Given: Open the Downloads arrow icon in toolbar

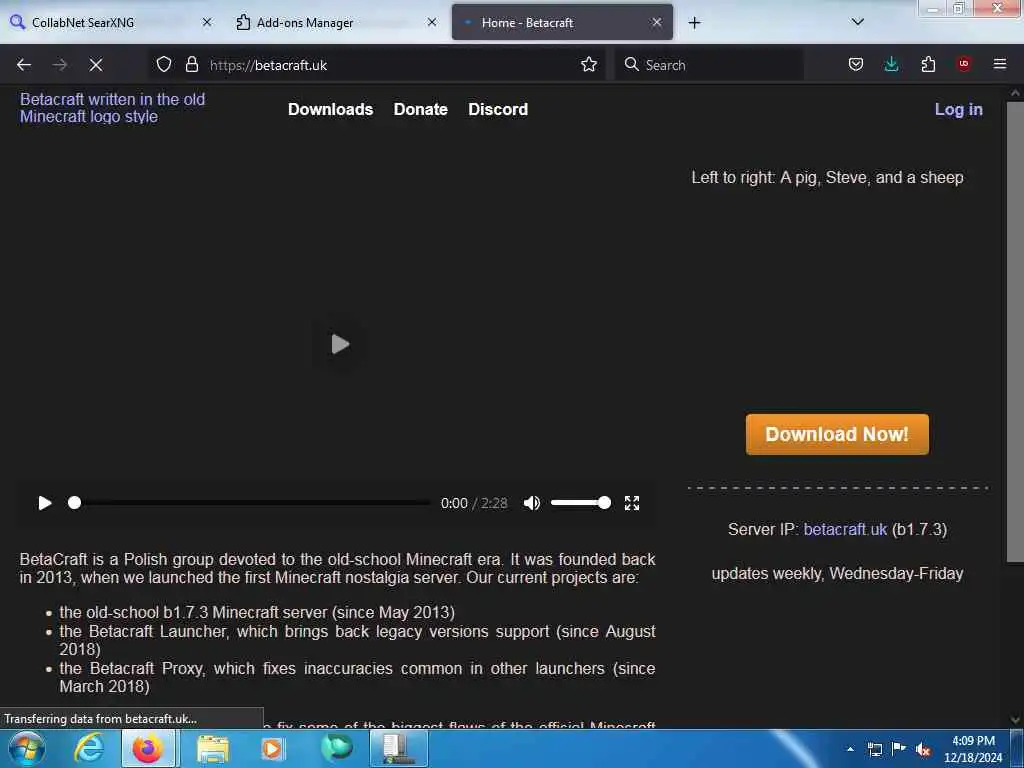Looking at the screenshot, I should pos(891,64).
